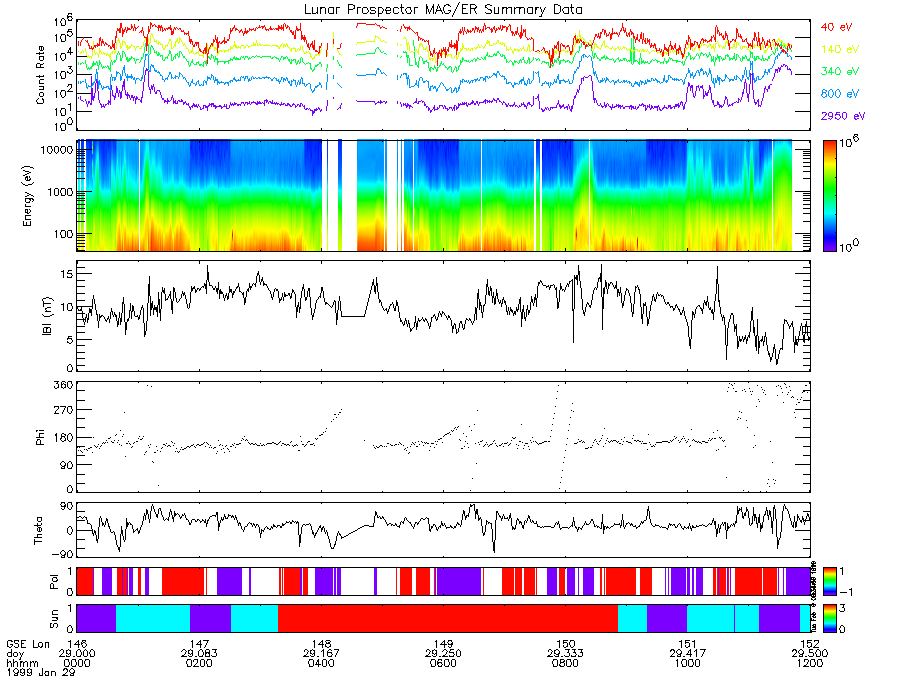Click the 'Pol' axis label
This screenshot has width=900, height=700.
pos(53,582)
